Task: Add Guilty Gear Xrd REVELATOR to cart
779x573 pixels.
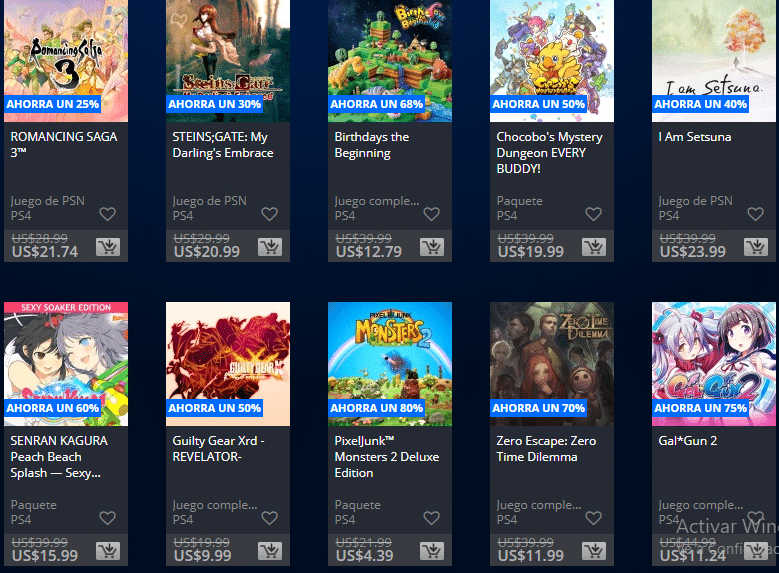Action: pyautogui.click(x=270, y=551)
